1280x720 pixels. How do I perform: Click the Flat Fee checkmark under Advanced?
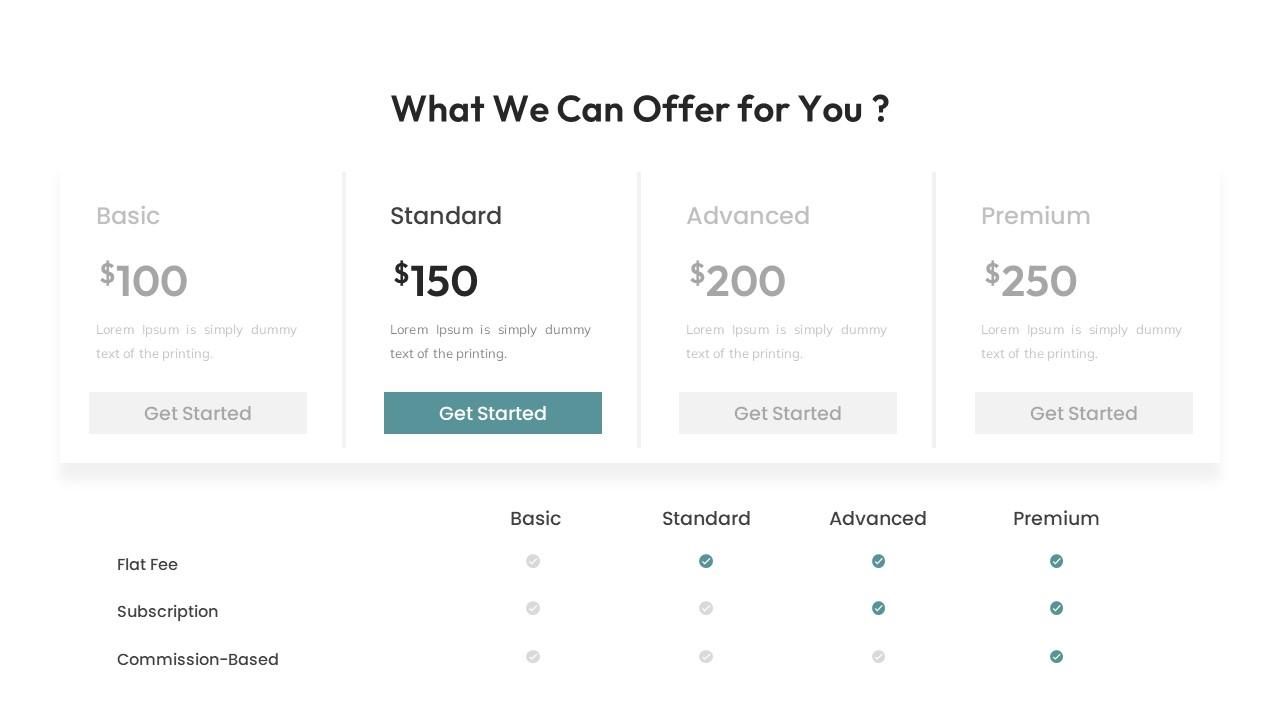(x=878, y=561)
